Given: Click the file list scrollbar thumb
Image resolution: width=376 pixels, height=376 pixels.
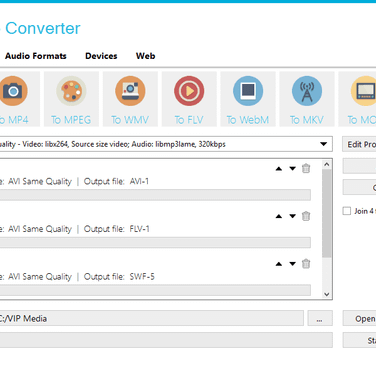Looking at the screenshot, I should pos(327,213).
